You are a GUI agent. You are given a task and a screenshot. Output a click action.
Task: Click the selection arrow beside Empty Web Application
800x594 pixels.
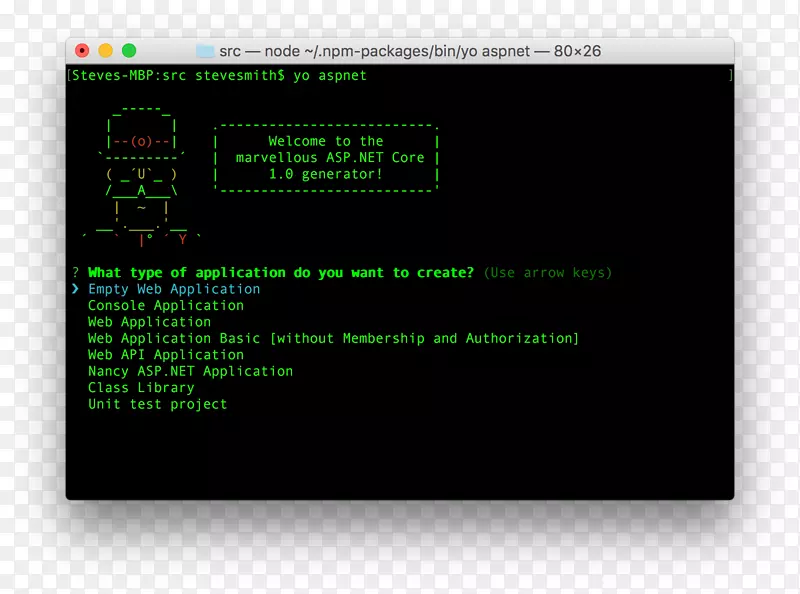coord(76,289)
